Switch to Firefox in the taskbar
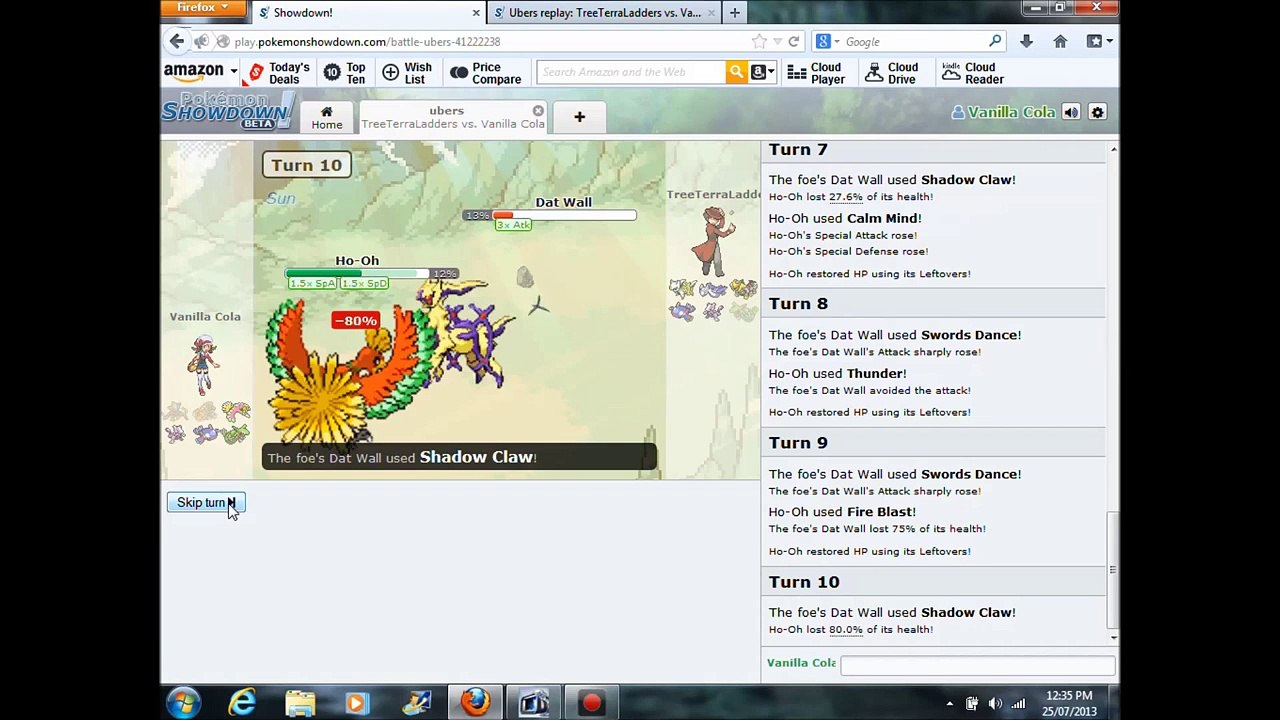 click(x=475, y=703)
